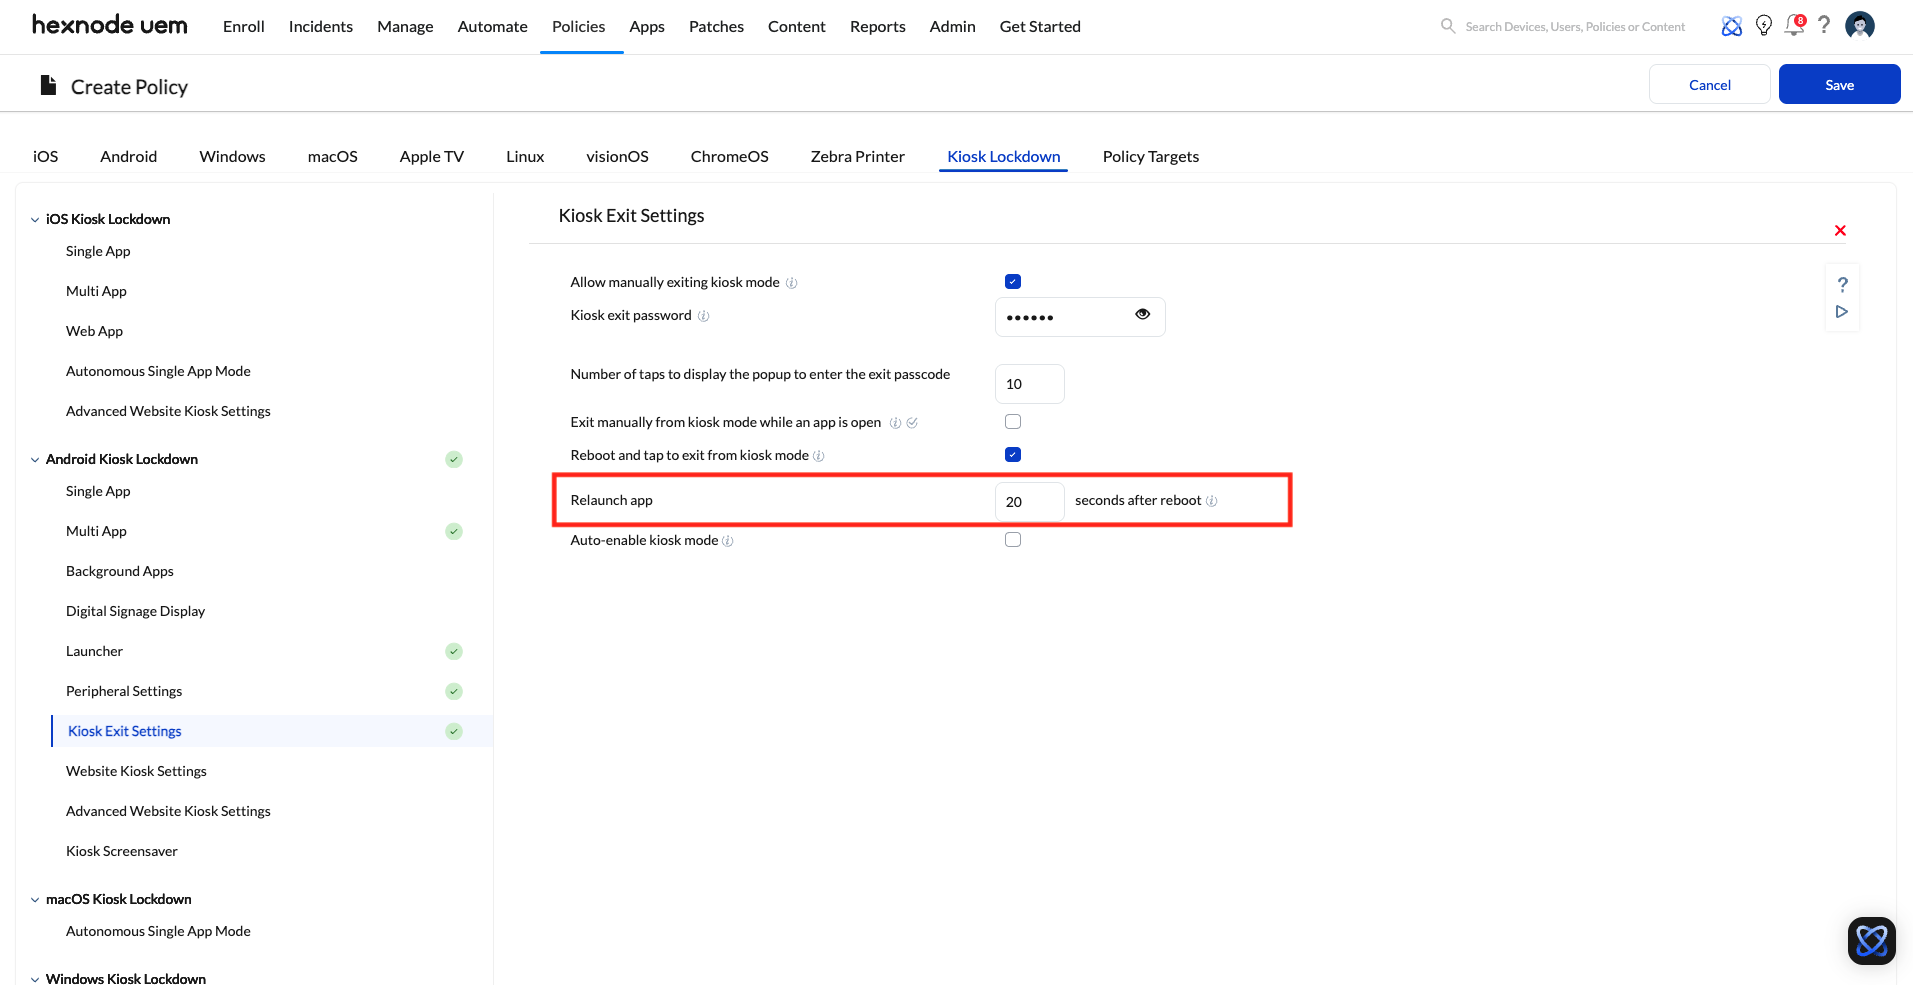The height and width of the screenshot is (985, 1913).
Task: Switch to the visionOS tab
Action: click(x=617, y=156)
